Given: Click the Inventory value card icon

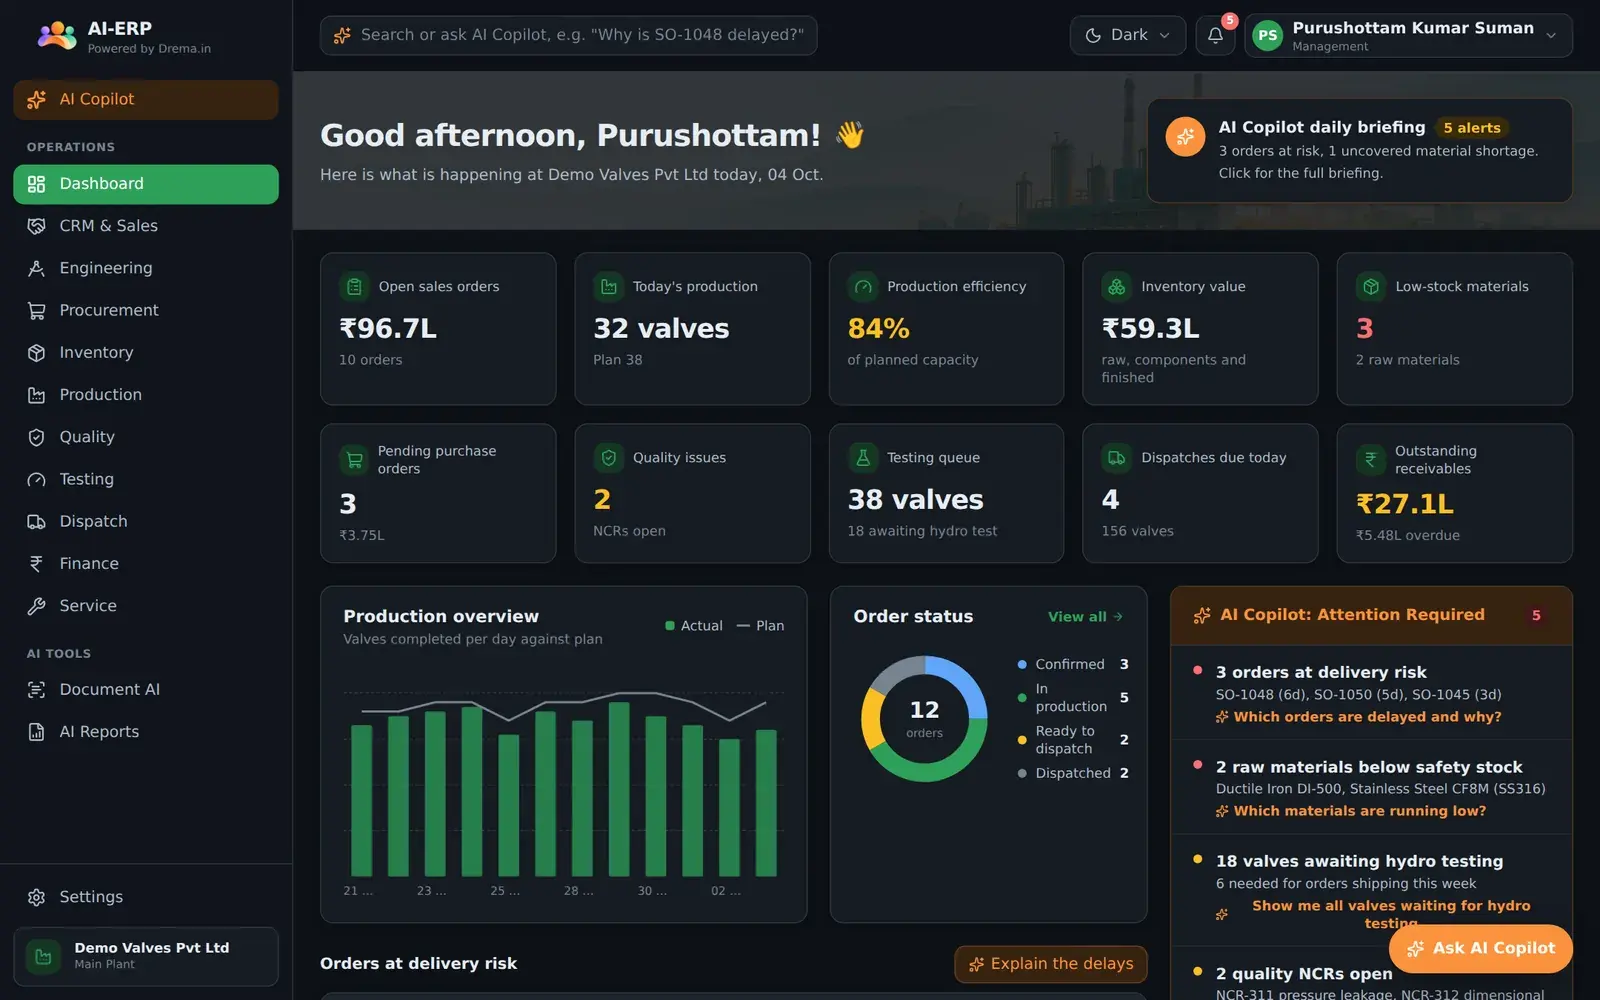Looking at the screenshot, I should pyautogui.click(x=1116, y=287).
